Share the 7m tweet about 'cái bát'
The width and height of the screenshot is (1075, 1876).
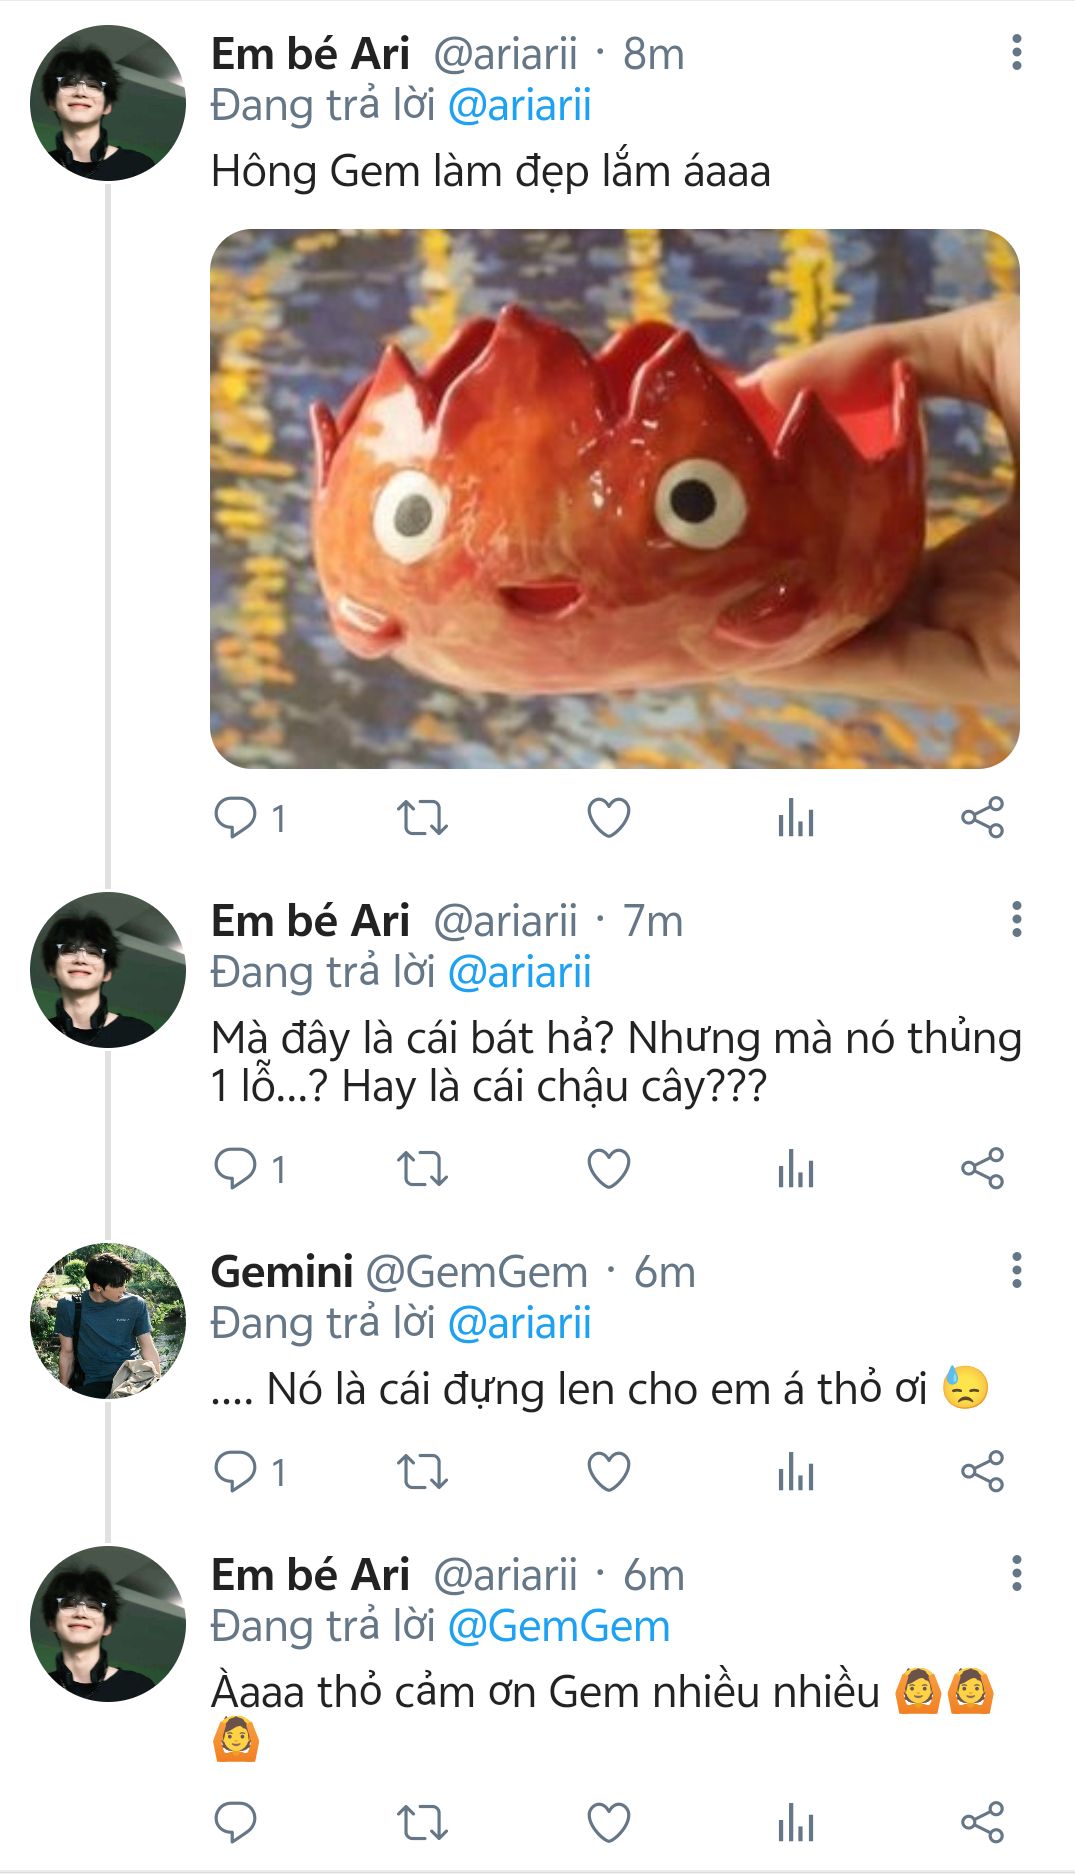pyautogui.click(x=981, y=1169)
